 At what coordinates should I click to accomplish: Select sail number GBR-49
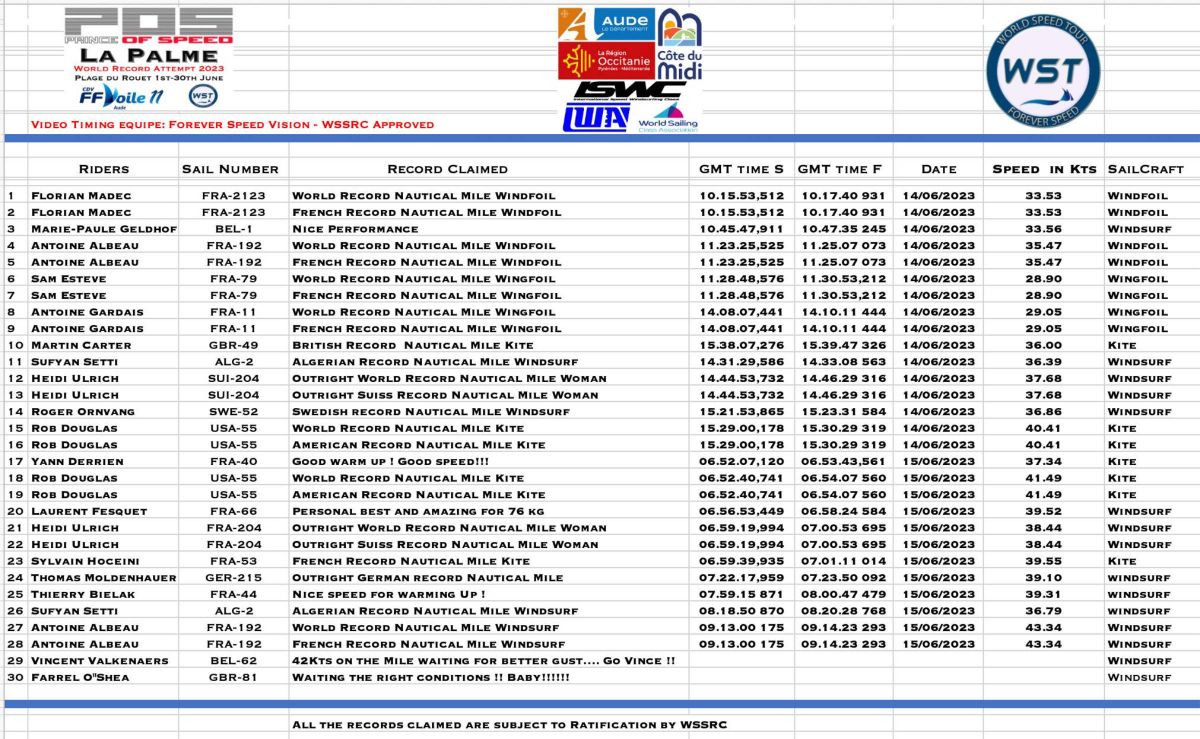click(x=233, y=345)
